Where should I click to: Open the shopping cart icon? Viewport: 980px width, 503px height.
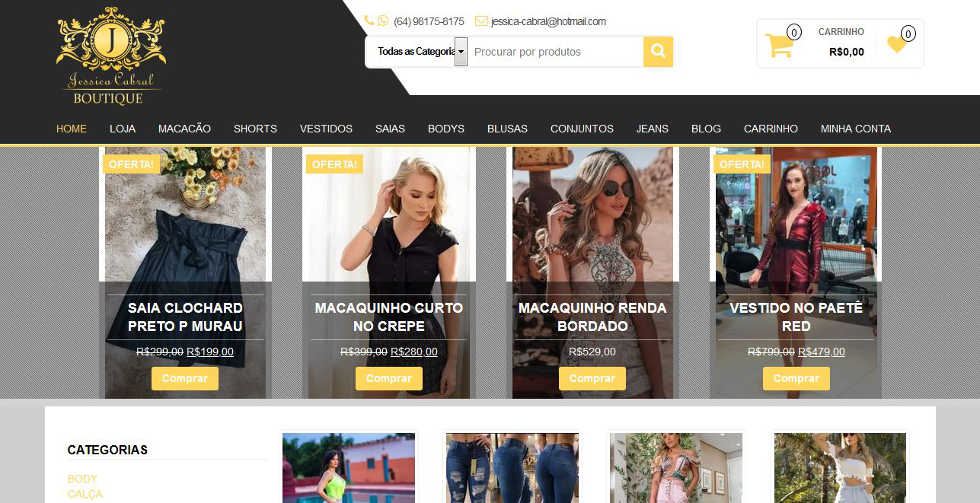778,45
